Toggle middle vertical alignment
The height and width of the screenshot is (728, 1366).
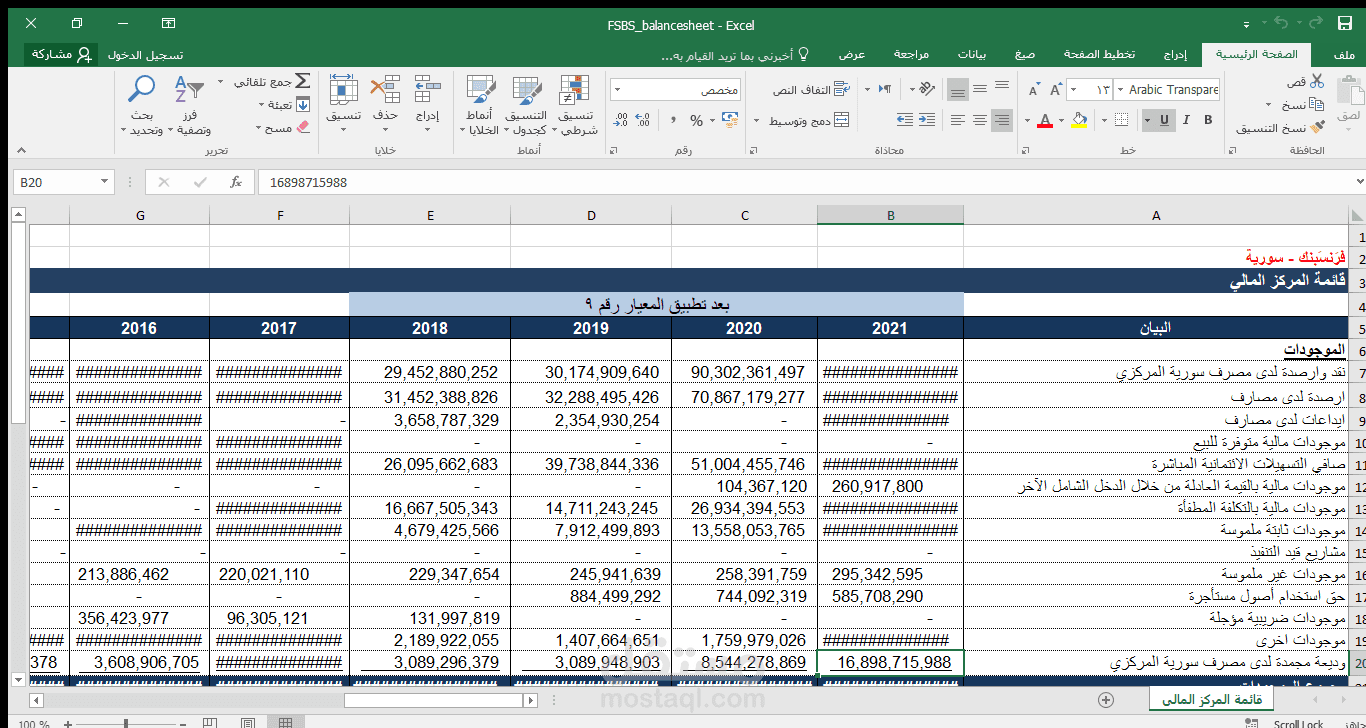pos(979,90)
